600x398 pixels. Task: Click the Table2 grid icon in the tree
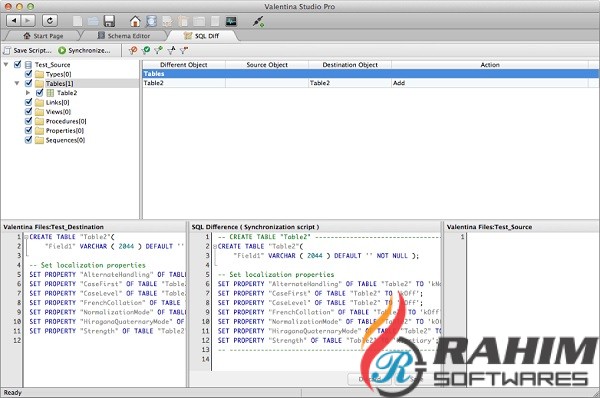pyautogui.click(x=50, y=93)
